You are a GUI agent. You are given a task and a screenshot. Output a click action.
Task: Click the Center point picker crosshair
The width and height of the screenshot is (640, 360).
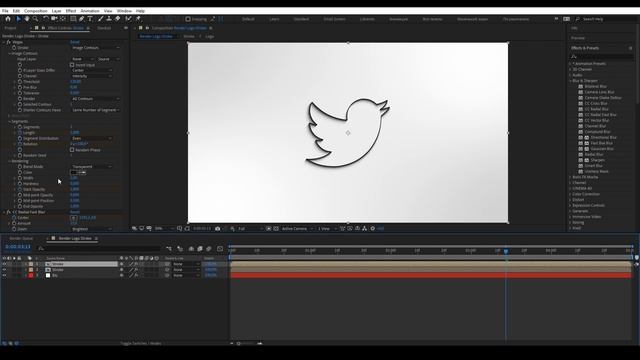(x=74, y=218)
